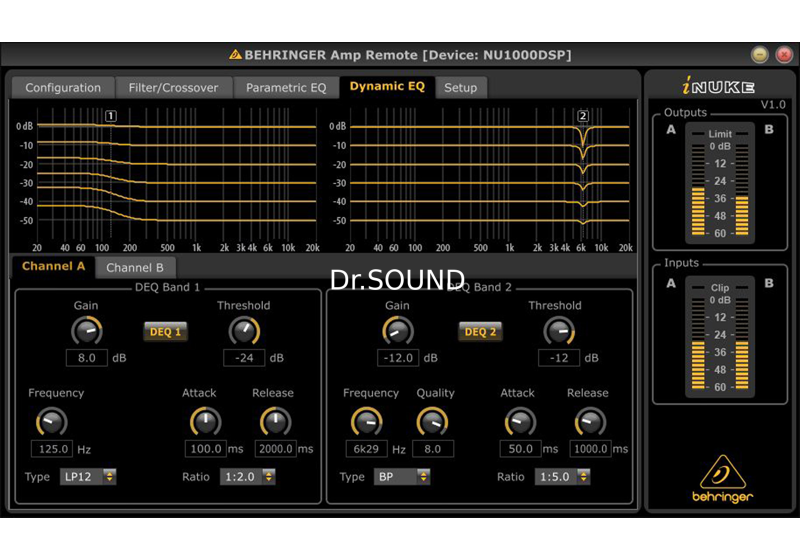
Task: Click the DEQ Band 2 Quality knob
Action: pos(433,422)
